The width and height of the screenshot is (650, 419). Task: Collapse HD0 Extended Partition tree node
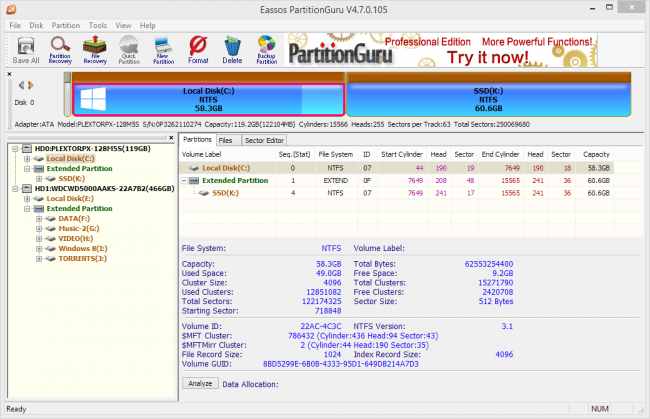click(x=27, y=169)
